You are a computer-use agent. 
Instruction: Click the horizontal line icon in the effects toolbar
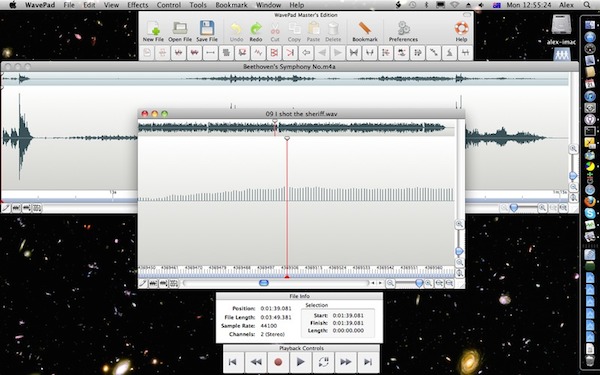[x=210, y=53]
